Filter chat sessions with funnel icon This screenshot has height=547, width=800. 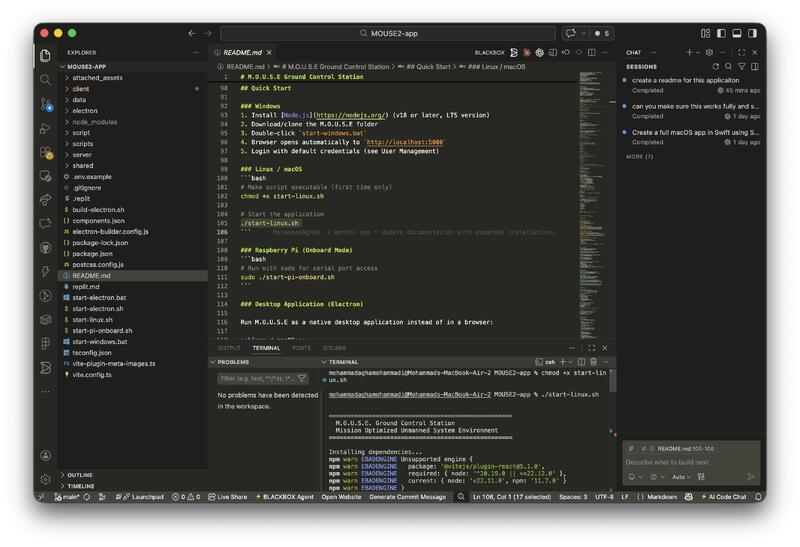point(741,67)
